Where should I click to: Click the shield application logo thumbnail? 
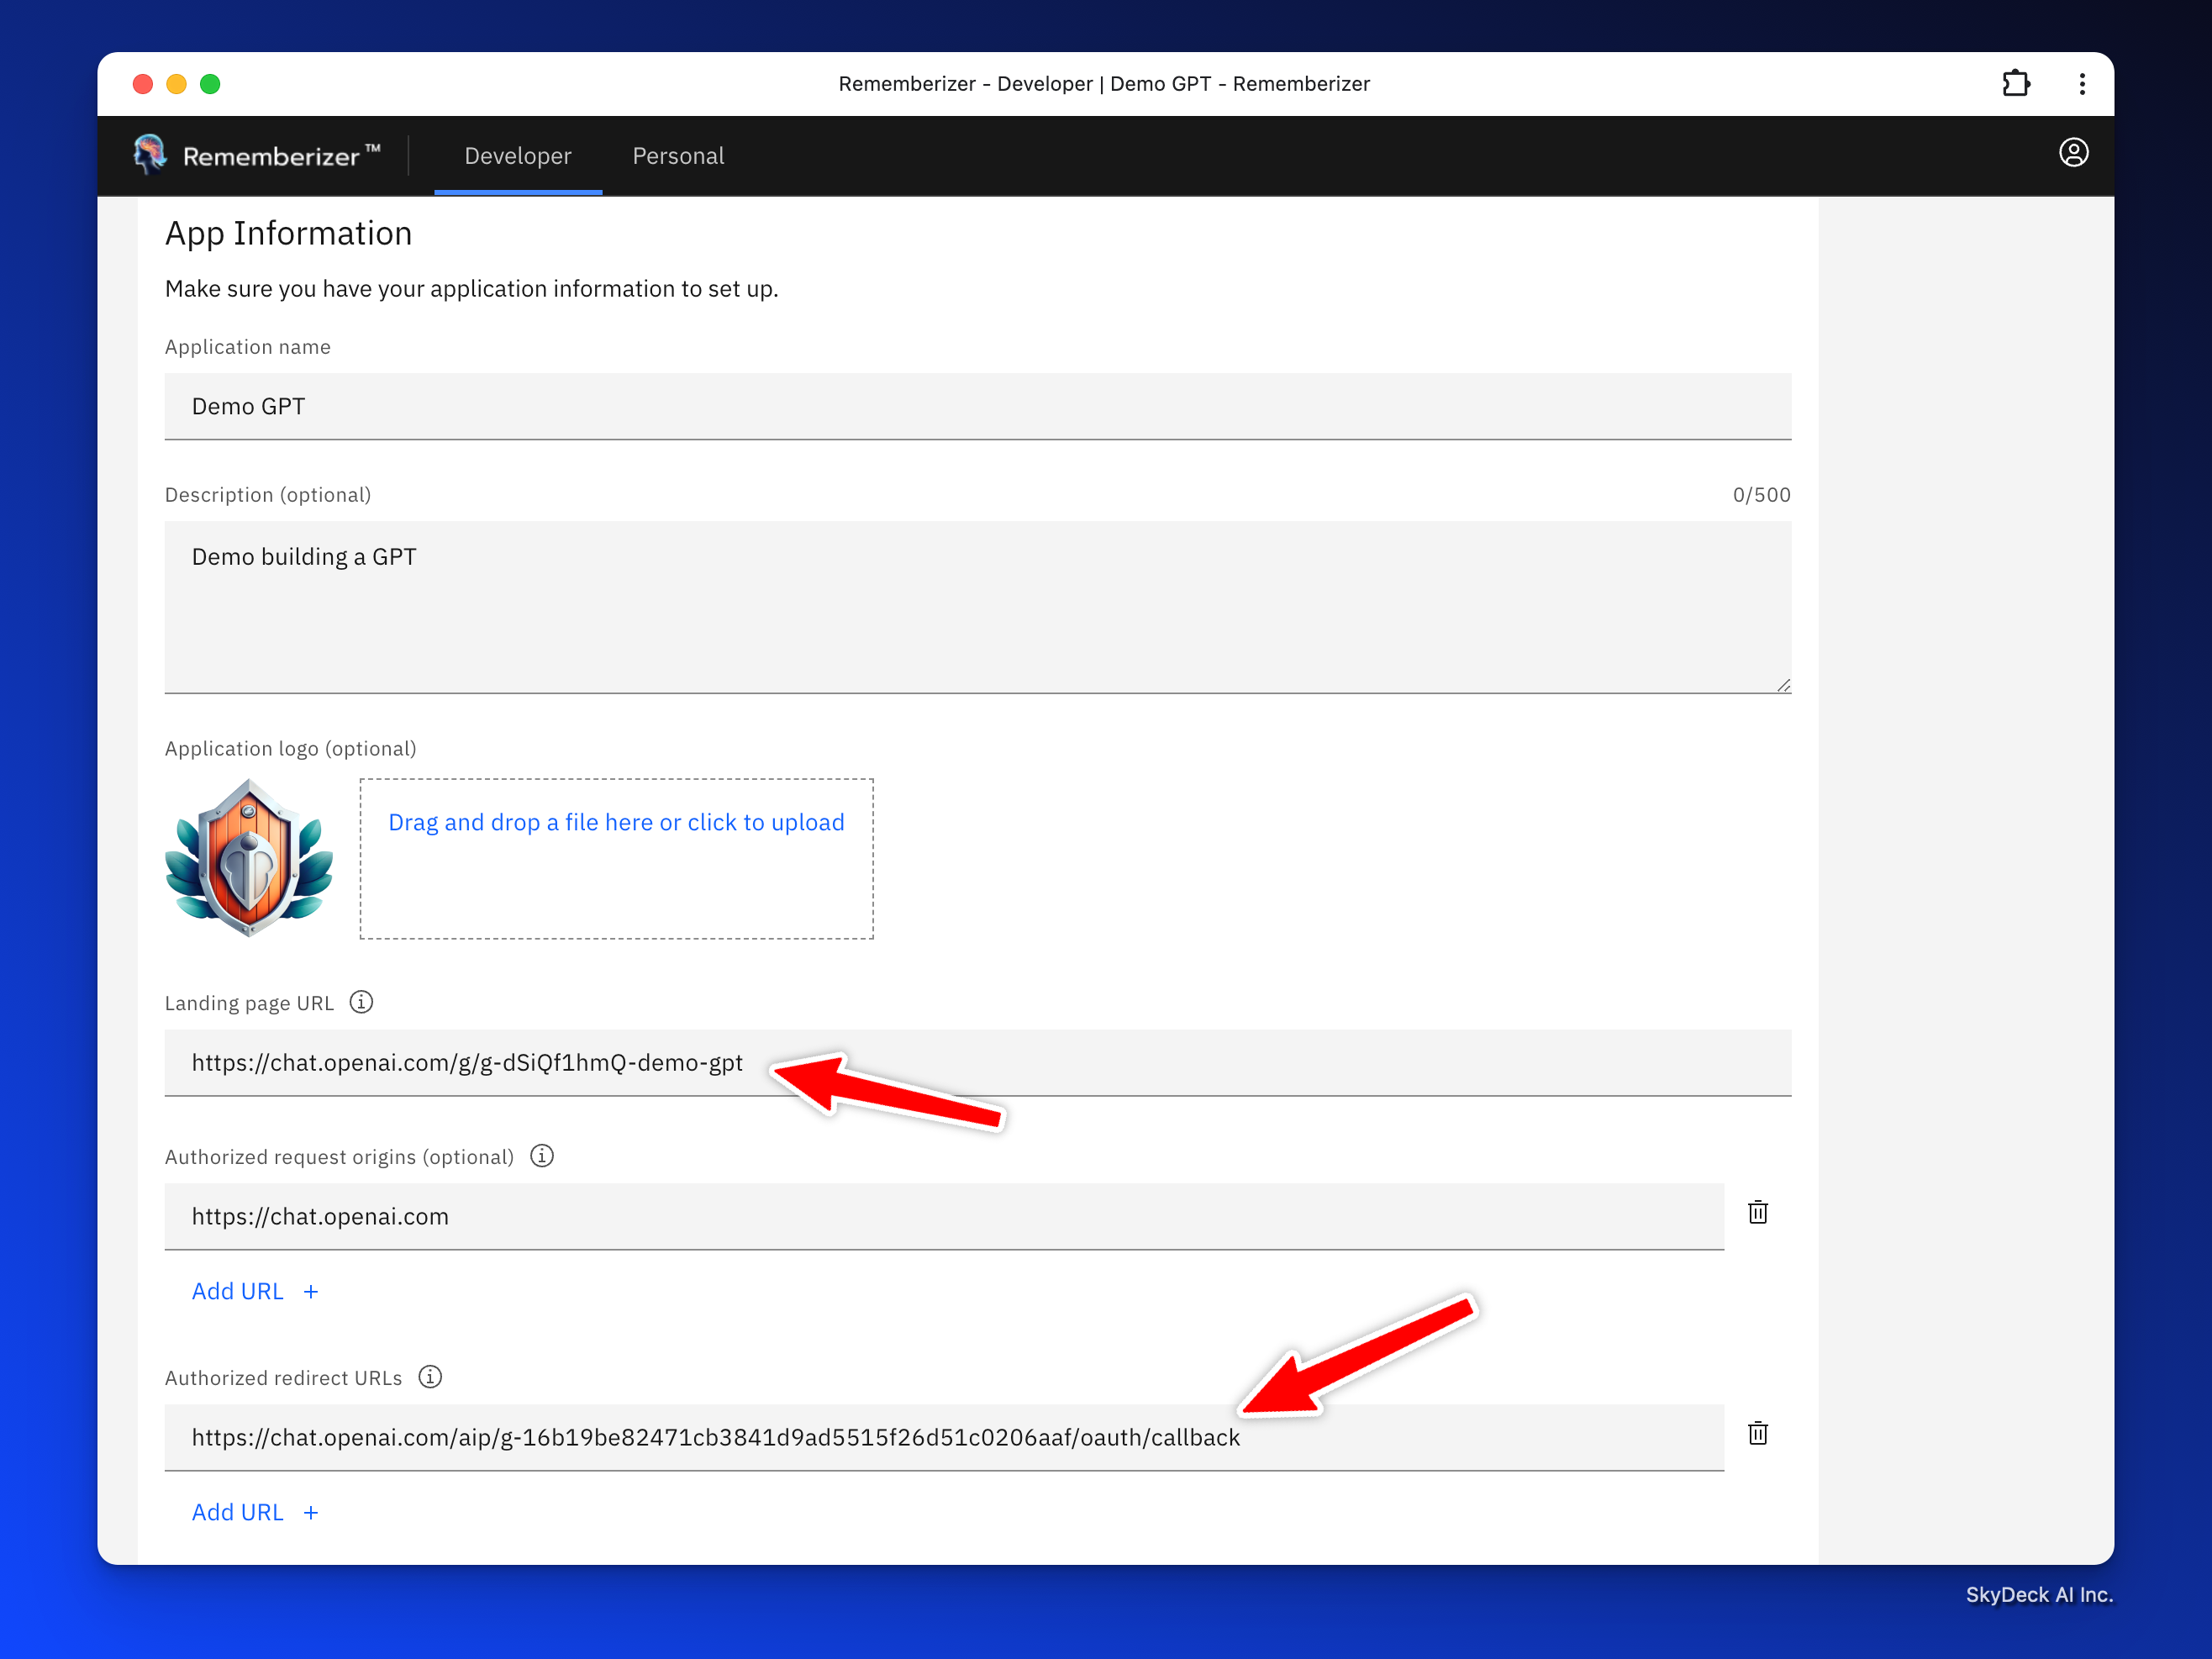tap(248, 858)
